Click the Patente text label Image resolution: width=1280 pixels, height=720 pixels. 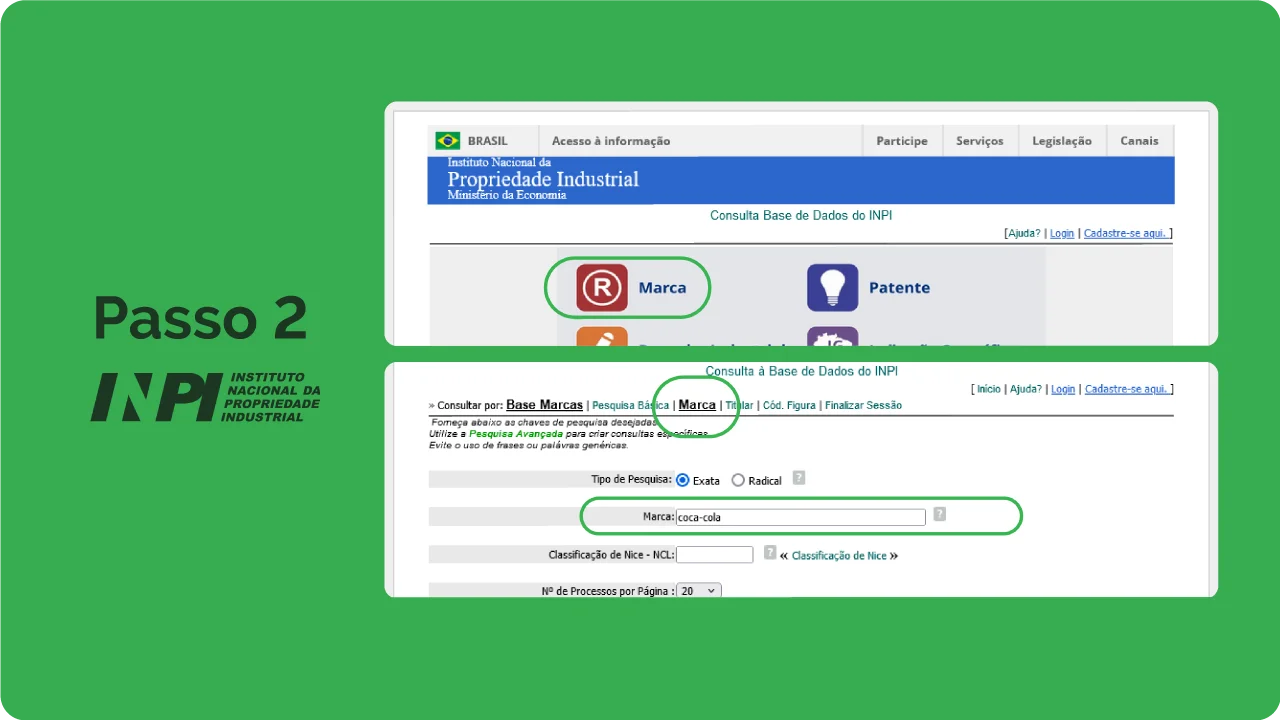(899, 288)
